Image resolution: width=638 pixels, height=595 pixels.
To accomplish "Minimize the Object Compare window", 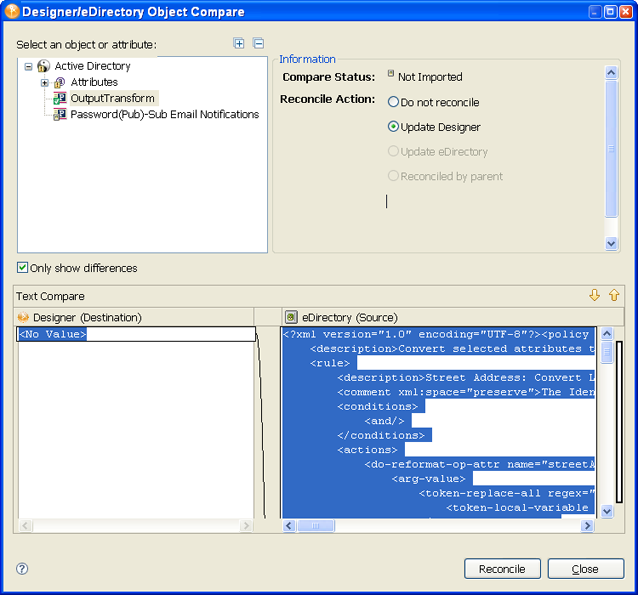I will coord(595,12).
